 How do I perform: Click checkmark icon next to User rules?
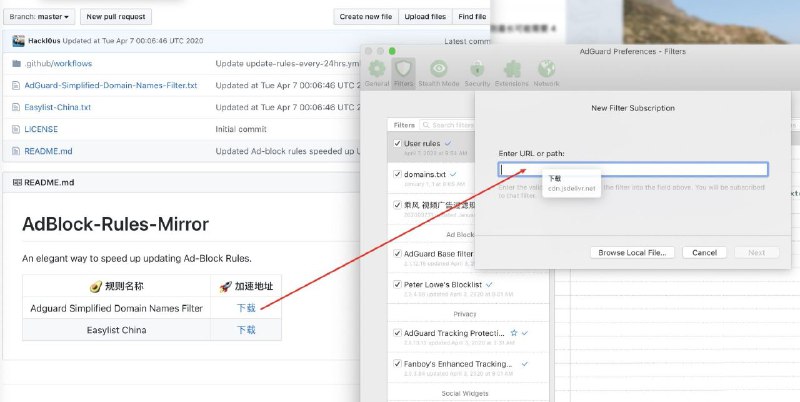coord(447,143)
